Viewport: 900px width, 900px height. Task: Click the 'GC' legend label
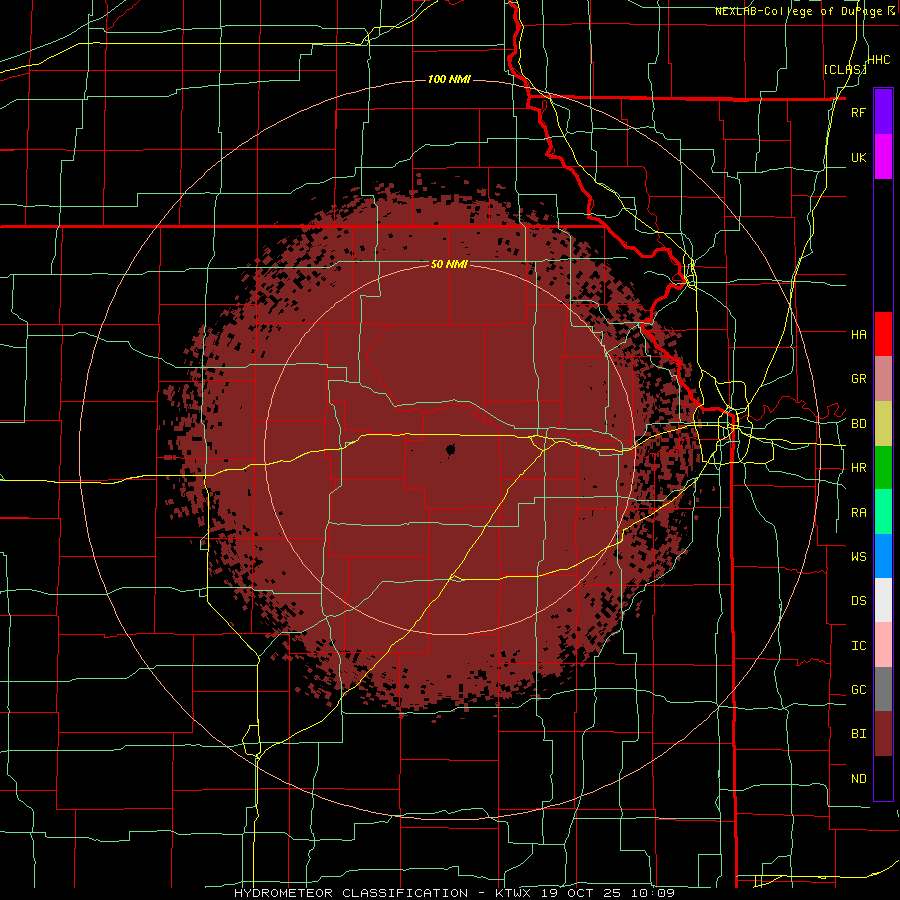tap(858, 690)
